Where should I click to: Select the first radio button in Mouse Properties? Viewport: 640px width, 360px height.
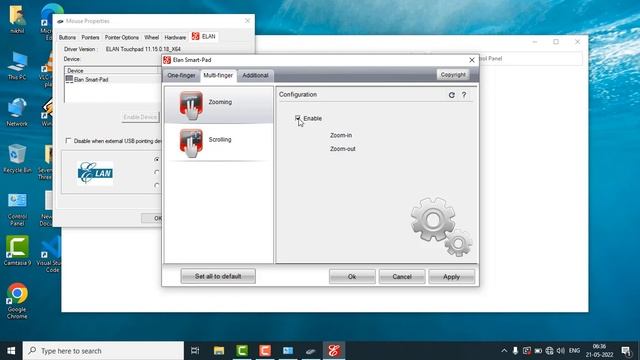click(x=157, y=159)
